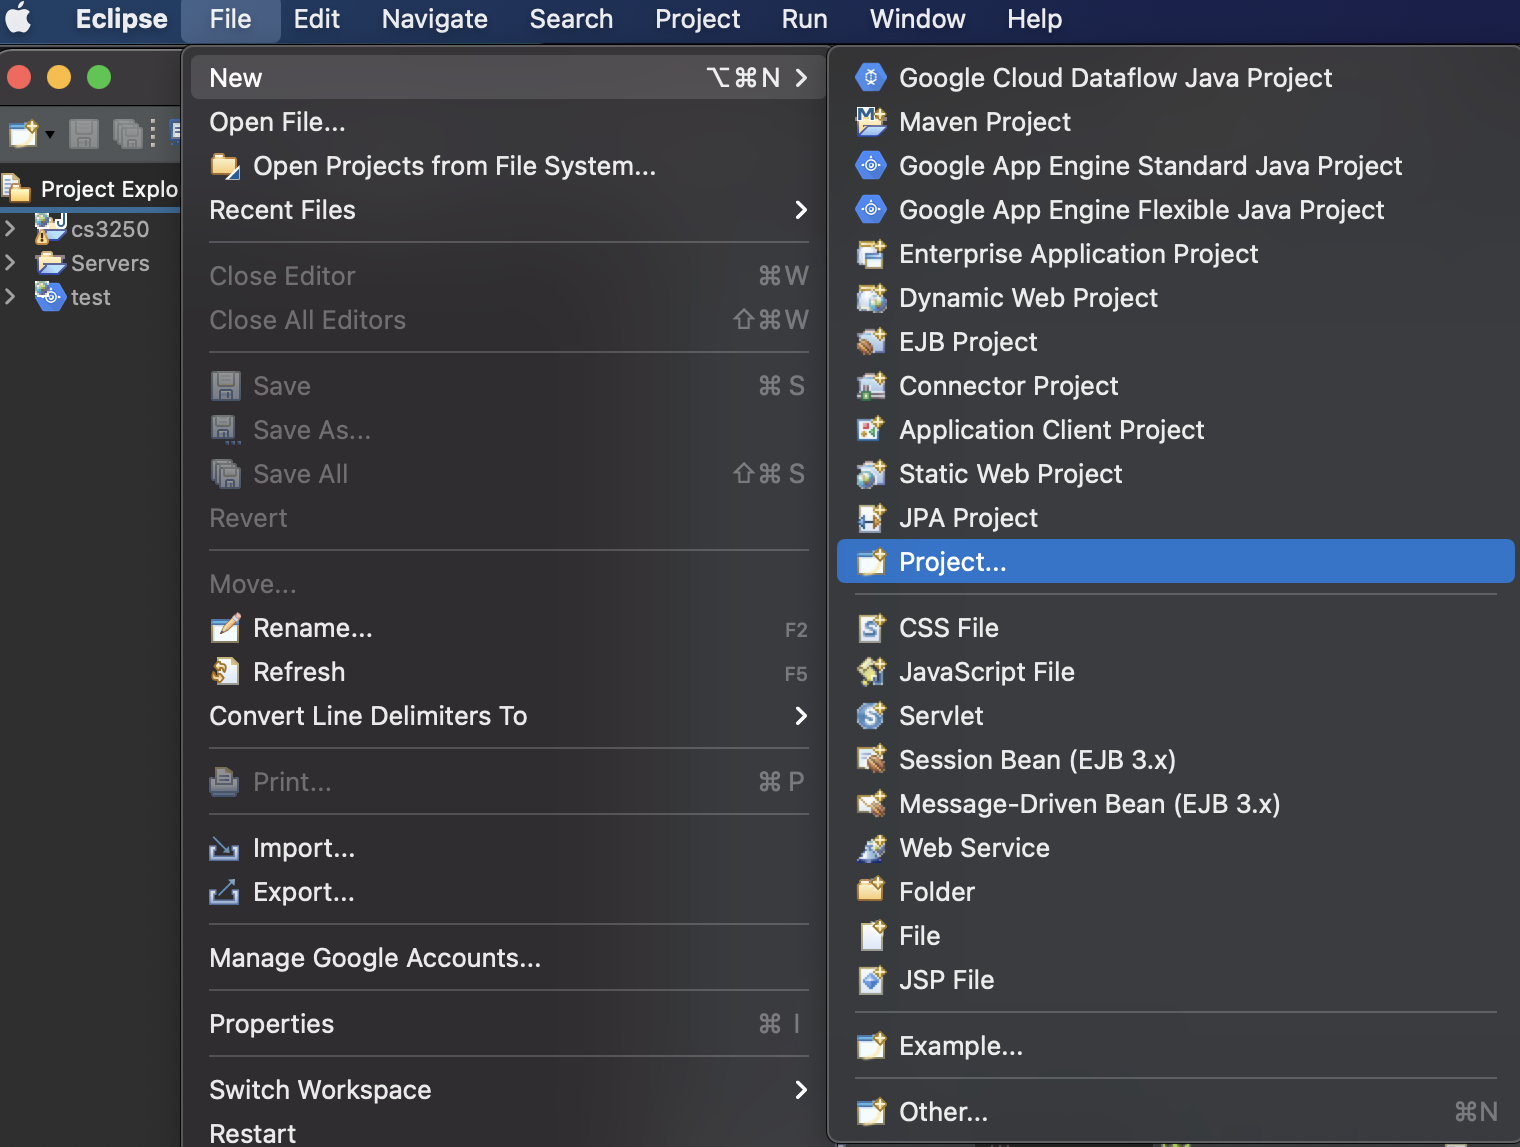Open the Search menu
The height and width of the screenshot is (1147, 1520).
coord(571,19)
